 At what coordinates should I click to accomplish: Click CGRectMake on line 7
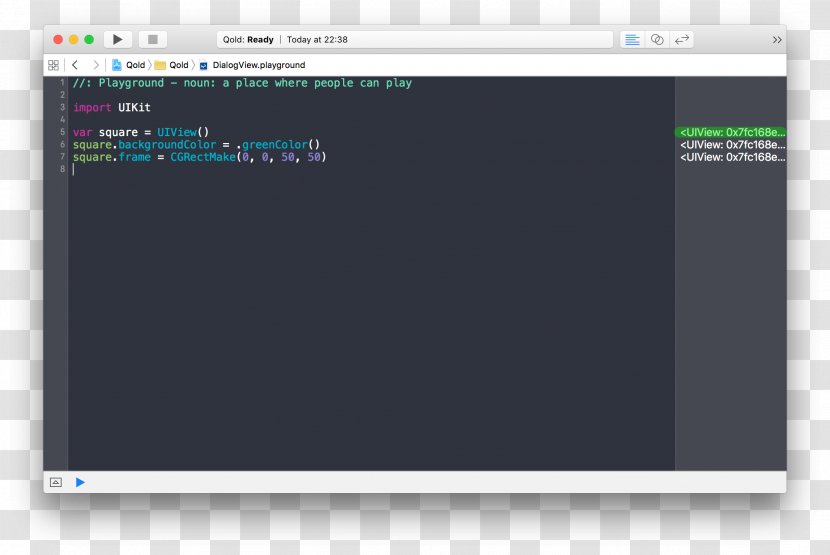pyautogui.click(x=203, y=157)
